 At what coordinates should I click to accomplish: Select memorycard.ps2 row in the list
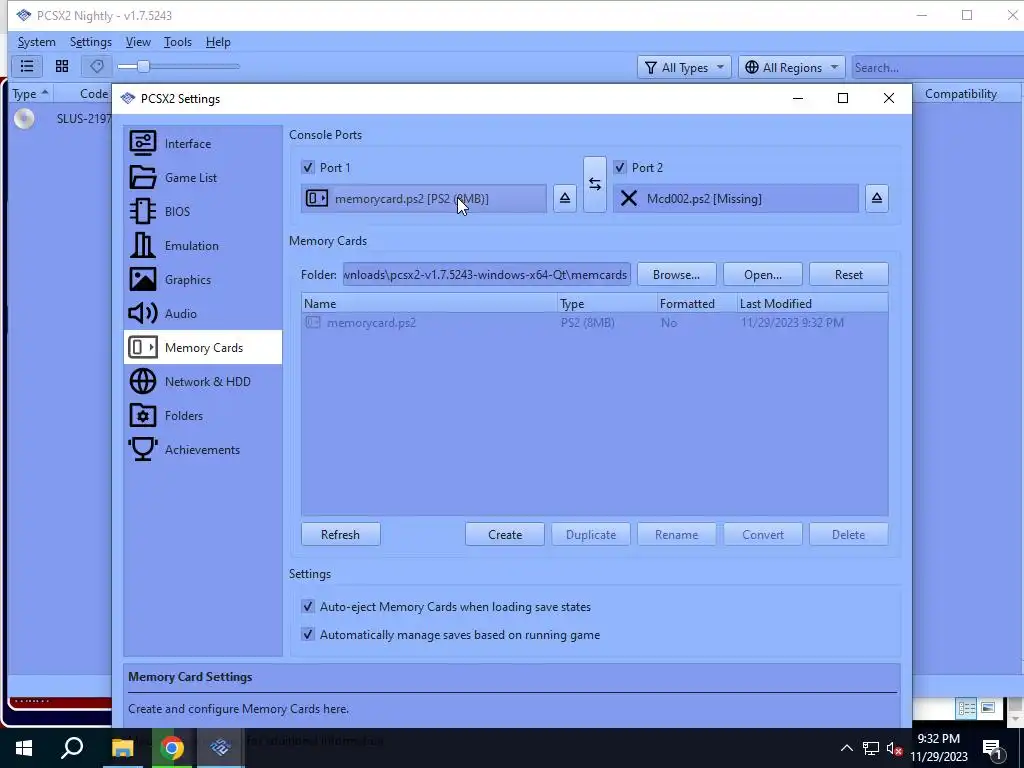pyautogui.click(x=594, y=323)
